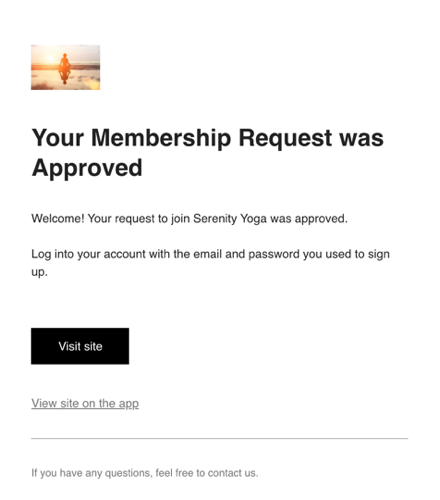Select the meditating silhouette in the logo

64,61
